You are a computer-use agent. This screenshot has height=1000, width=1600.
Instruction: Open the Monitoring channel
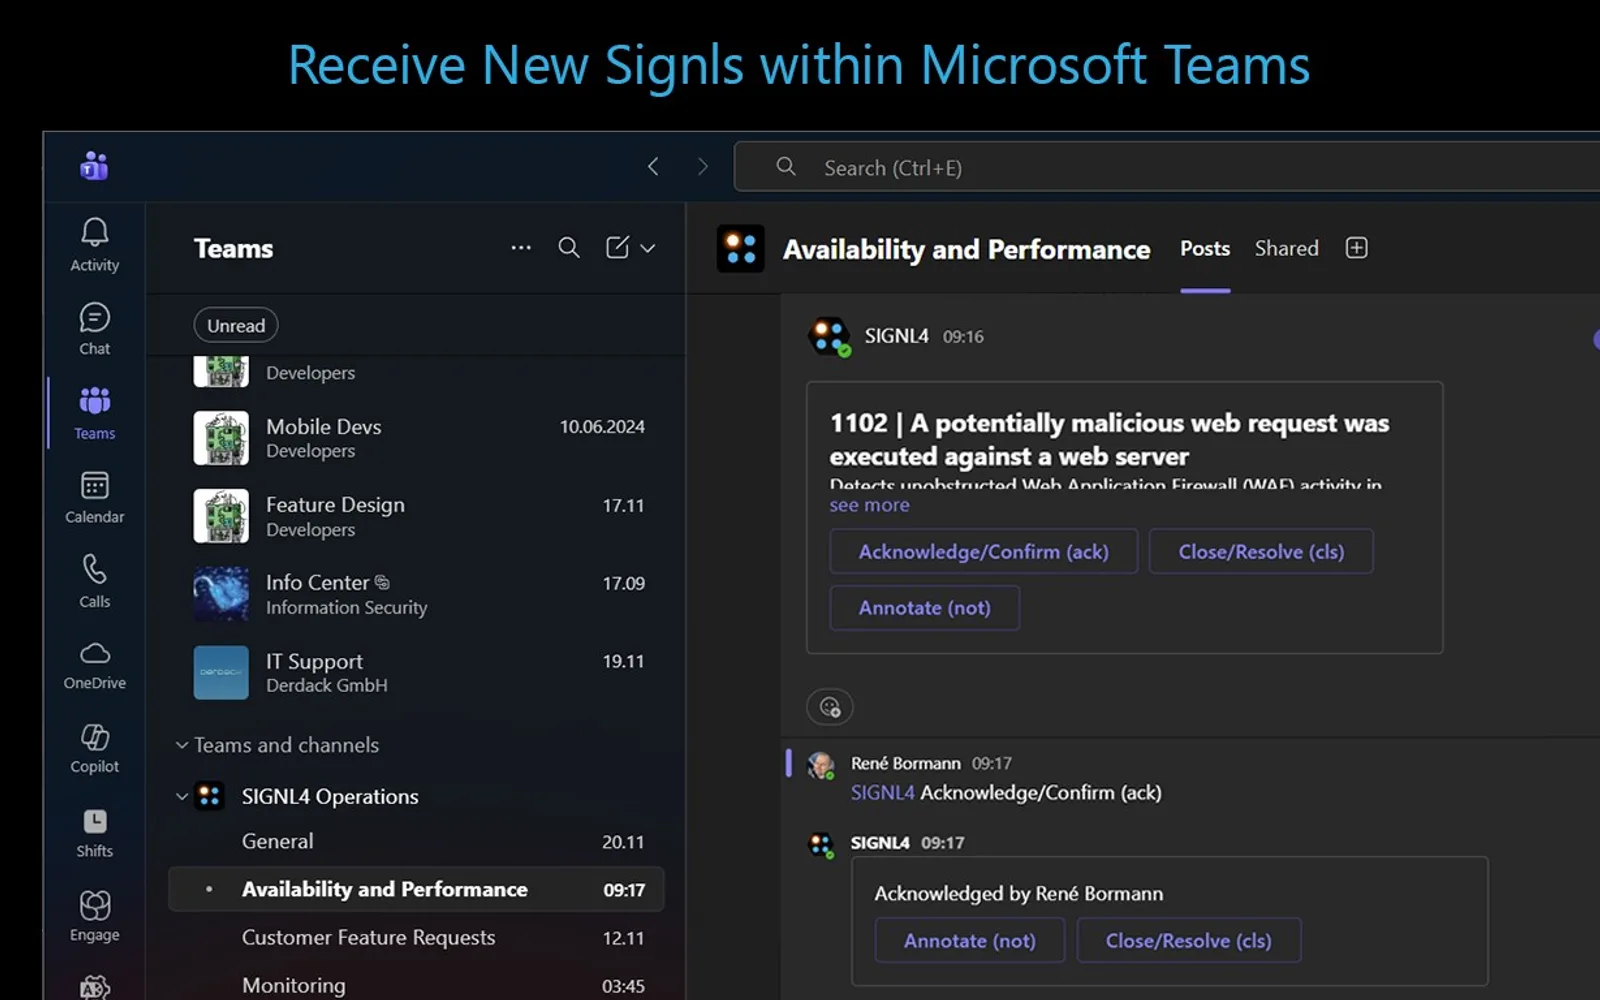pyautogui.click(x=416, y=986)
